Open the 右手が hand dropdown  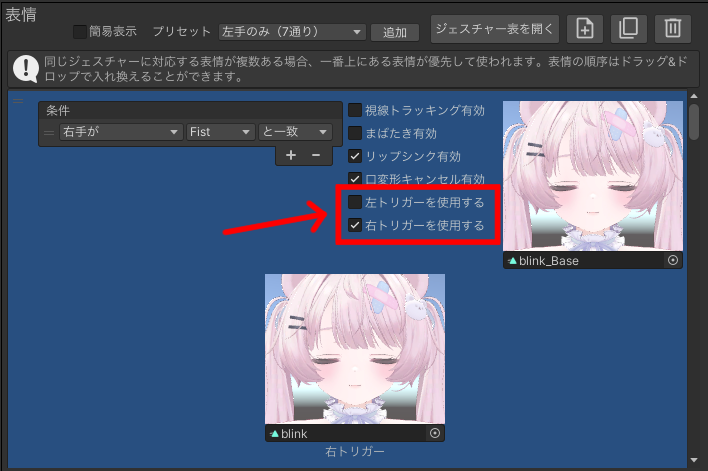click(x=121, y=132)
